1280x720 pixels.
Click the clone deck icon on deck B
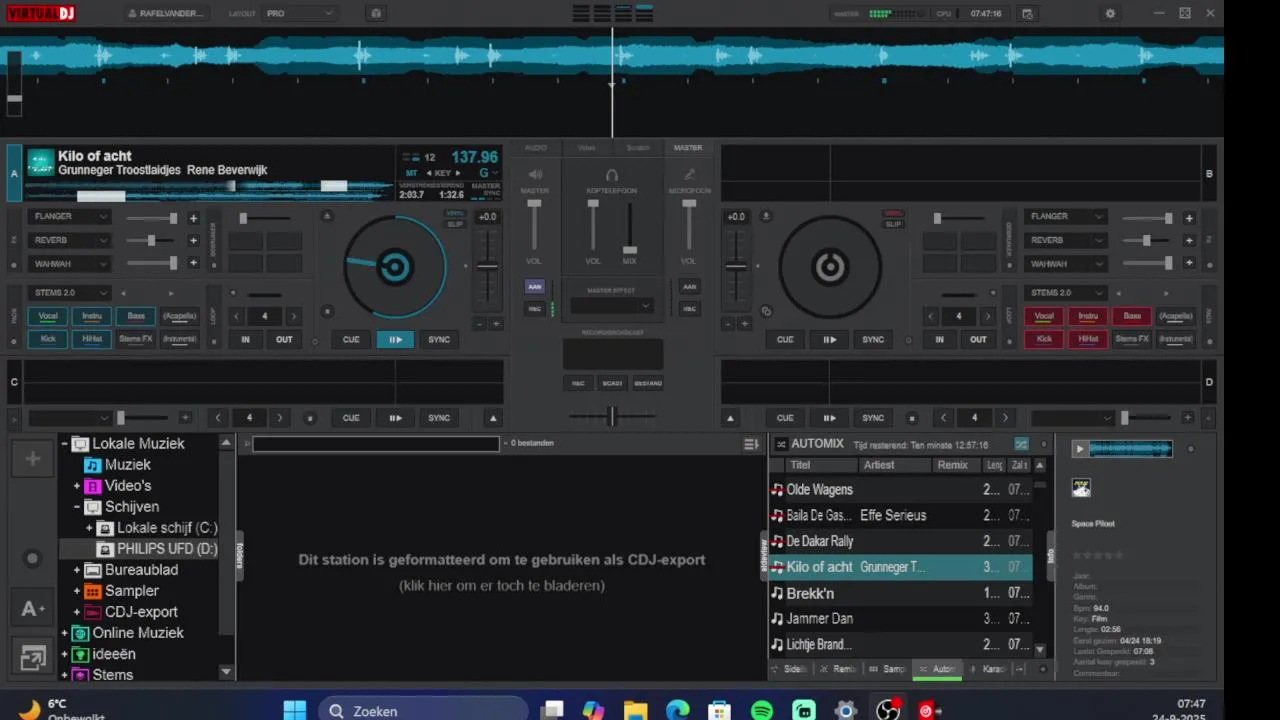click(x=766, y=311)
